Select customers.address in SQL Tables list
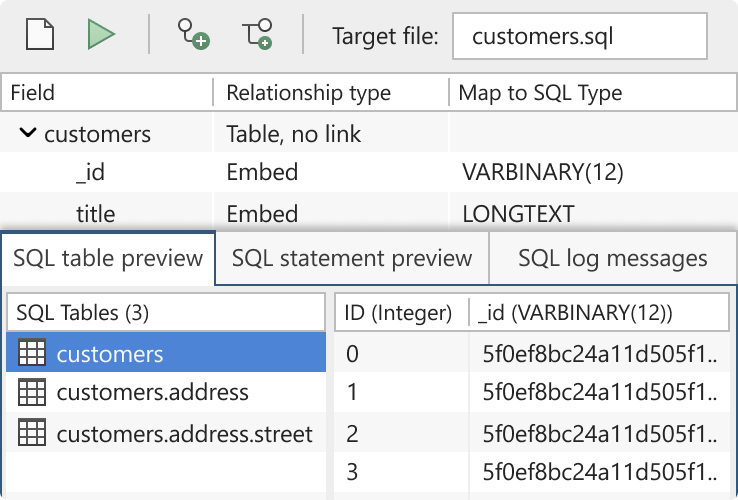Viewport: 738px width, 500px height. point(166,392)
